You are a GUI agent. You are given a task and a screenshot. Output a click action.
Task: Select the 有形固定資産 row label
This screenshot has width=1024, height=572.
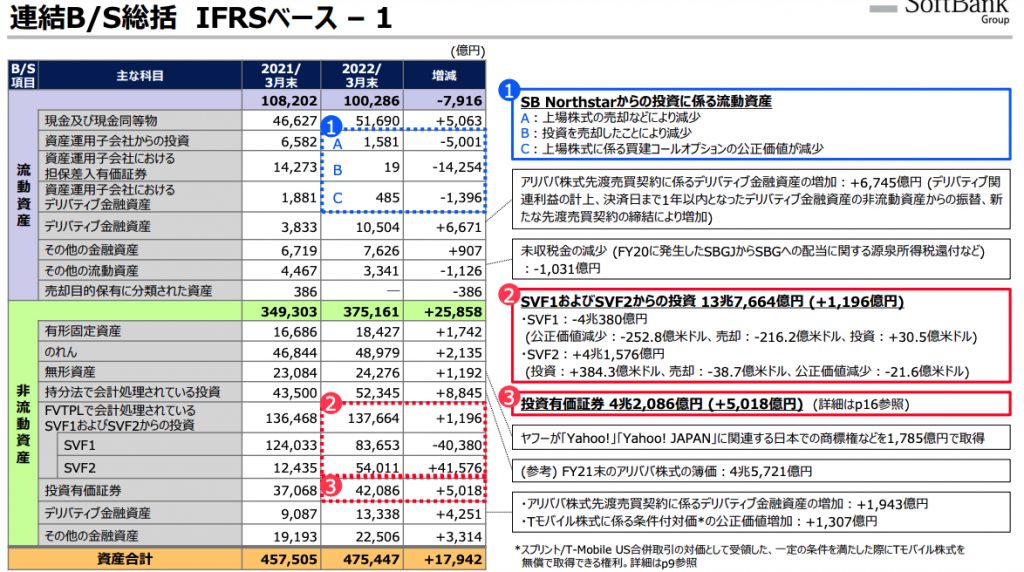click(x=82, y=331)
